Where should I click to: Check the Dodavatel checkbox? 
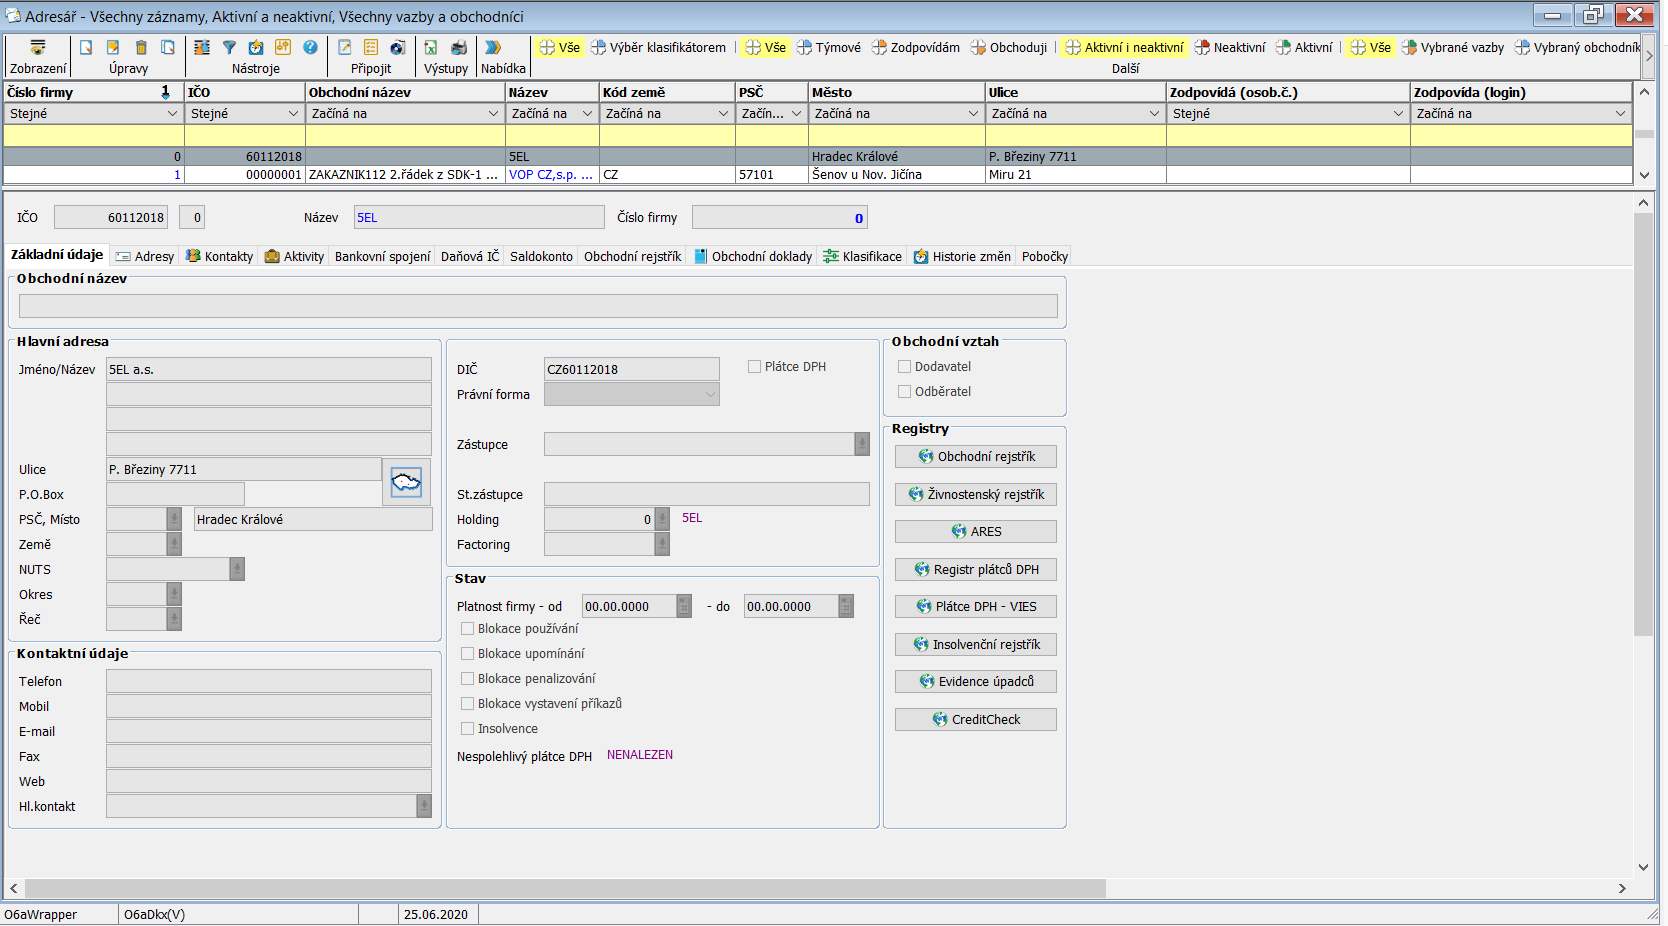(x=905, y=367)
